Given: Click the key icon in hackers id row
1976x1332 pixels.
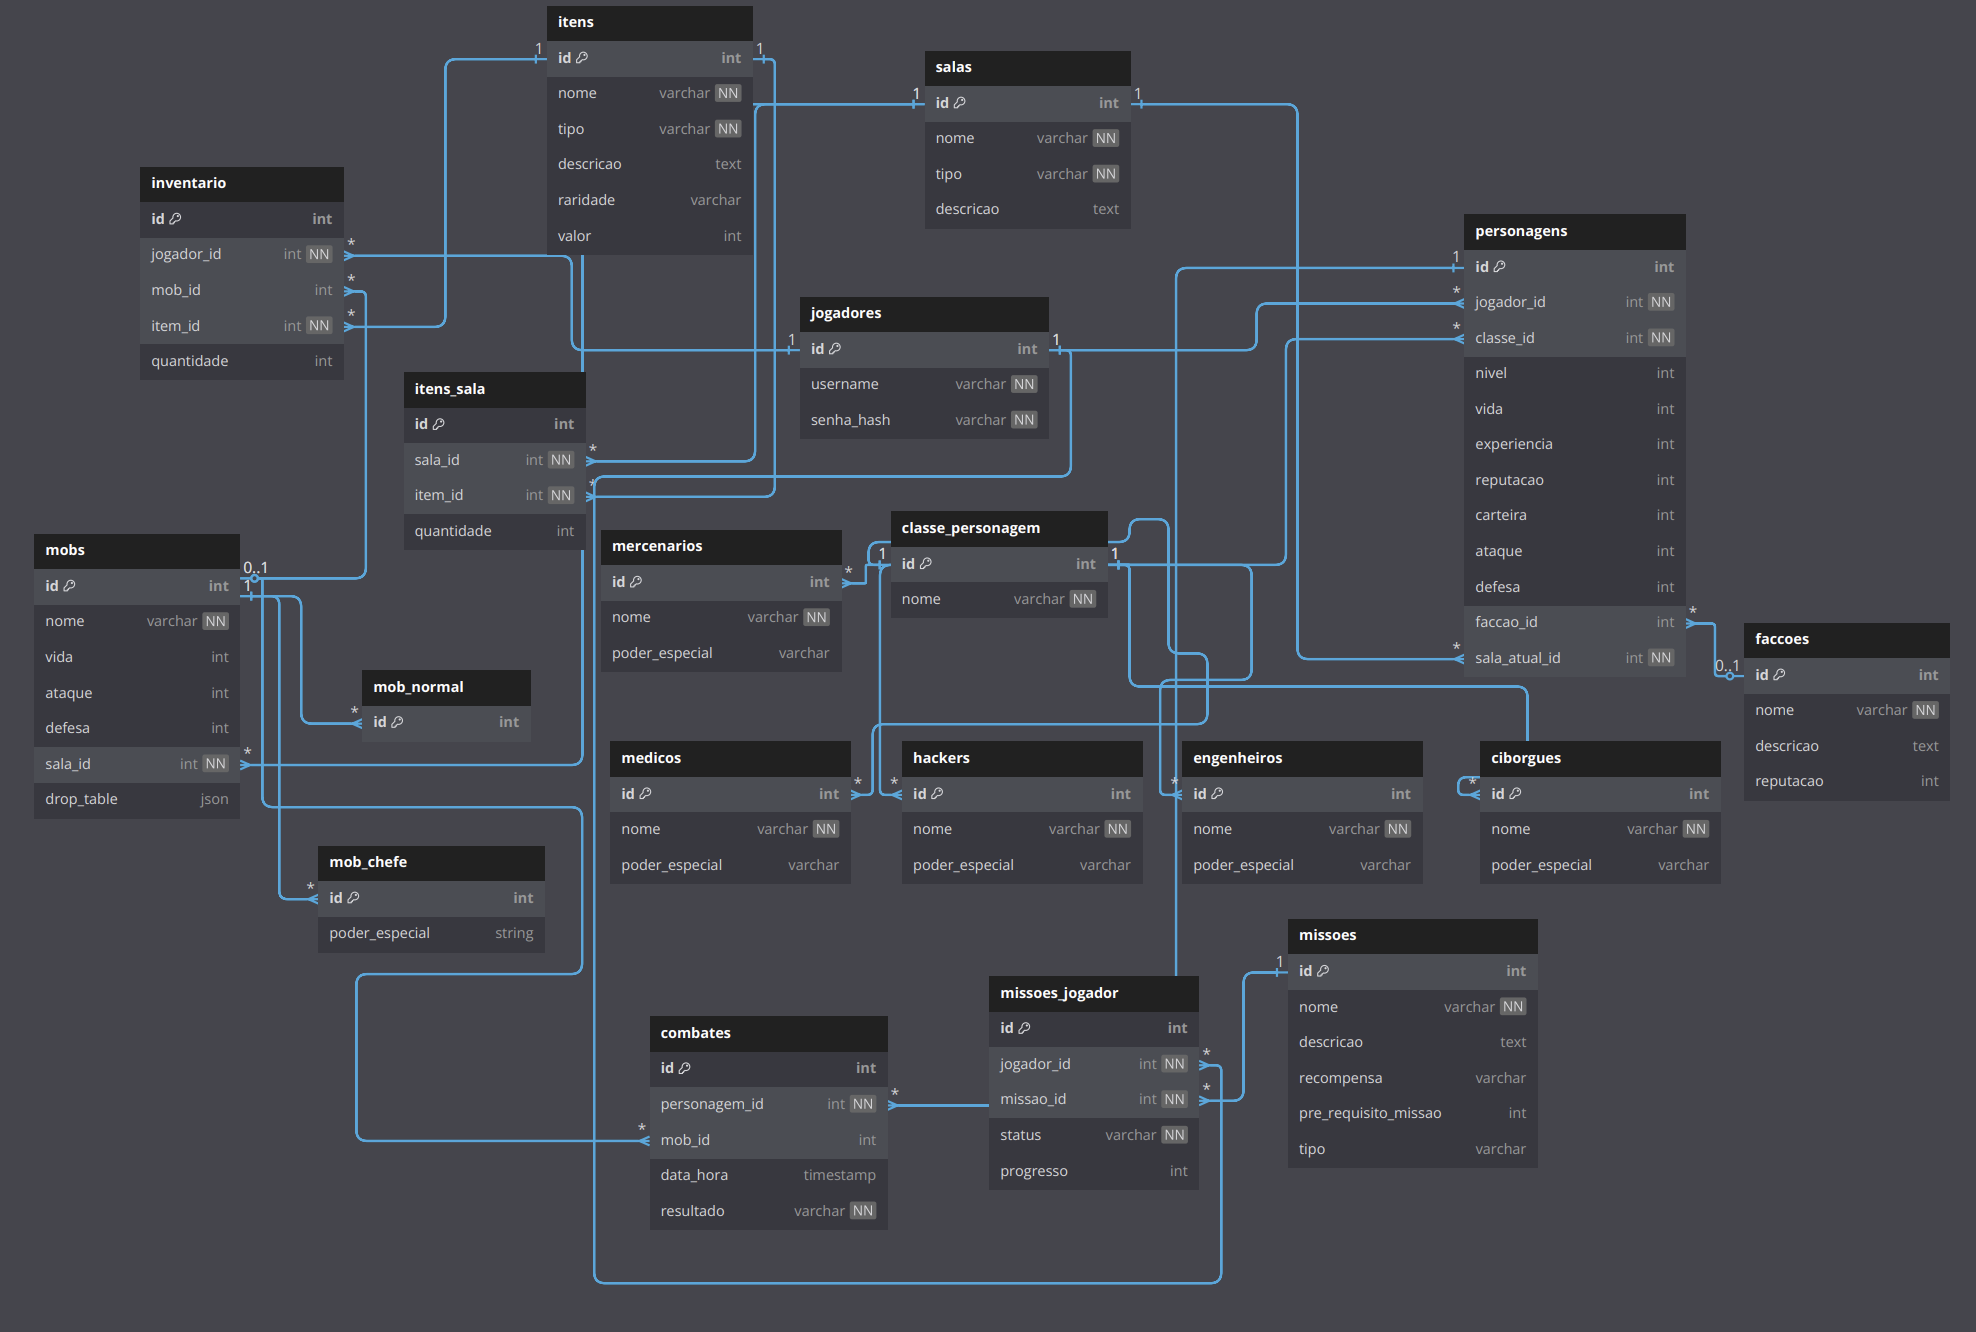Looking at the screenshot, I should click(x=937, y=794).
